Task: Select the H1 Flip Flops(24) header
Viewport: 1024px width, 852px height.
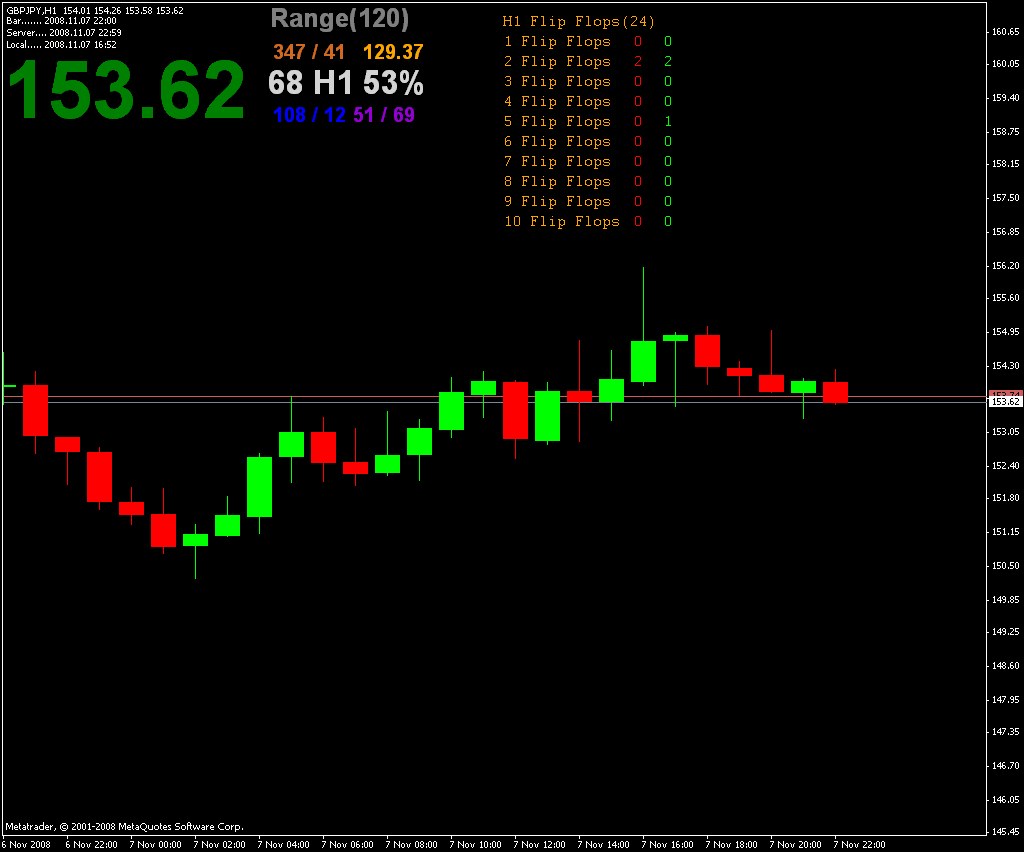Action: 579,22
